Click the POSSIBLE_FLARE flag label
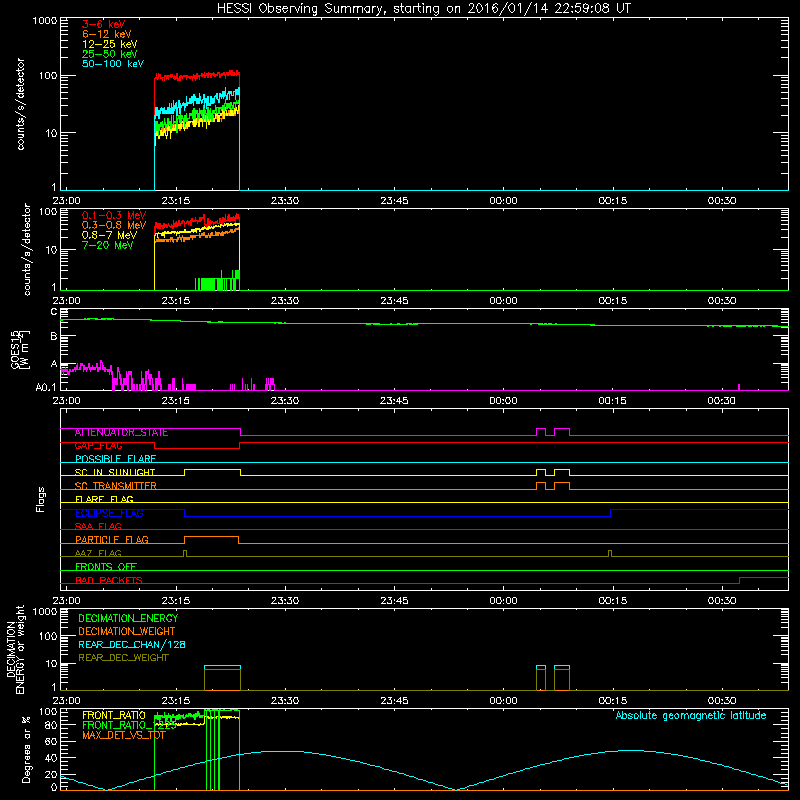This screenshot has width=800, height=800. click(115, 459)
